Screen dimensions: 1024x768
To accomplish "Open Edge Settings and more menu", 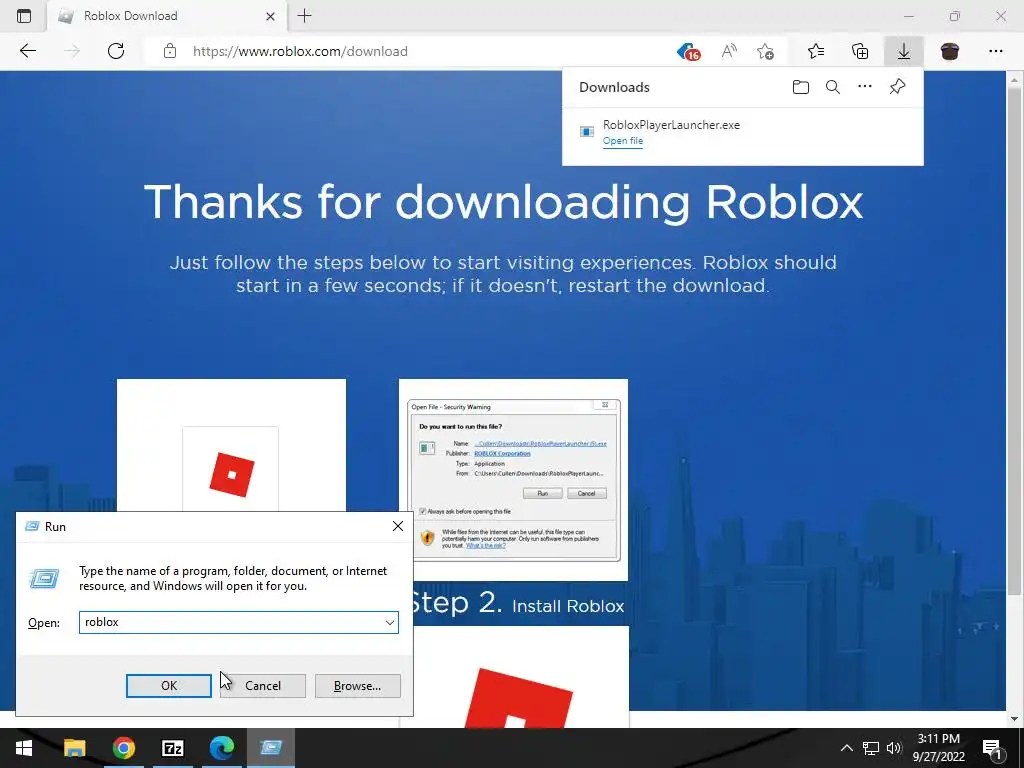I will pyautogui.click(x=995, y=51).
